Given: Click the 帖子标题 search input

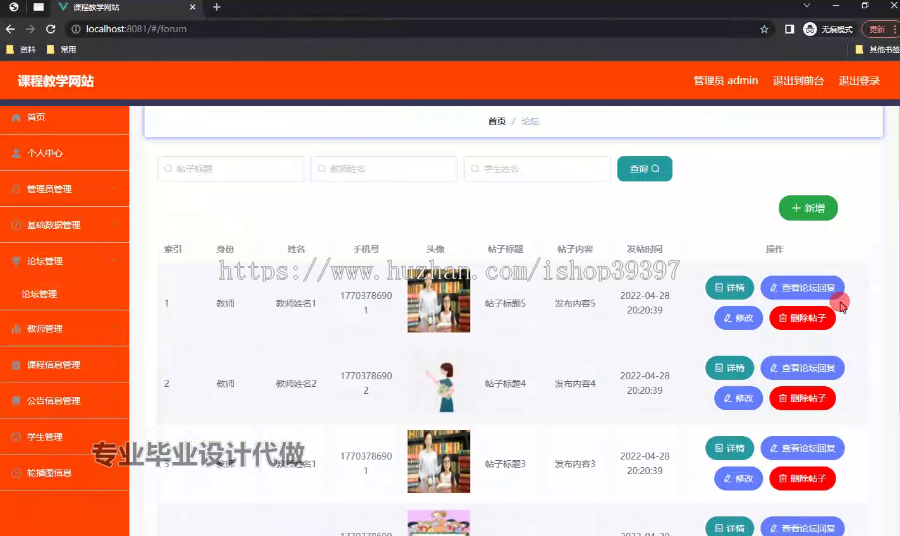Looking at the screenshot, I should point(231,169).
